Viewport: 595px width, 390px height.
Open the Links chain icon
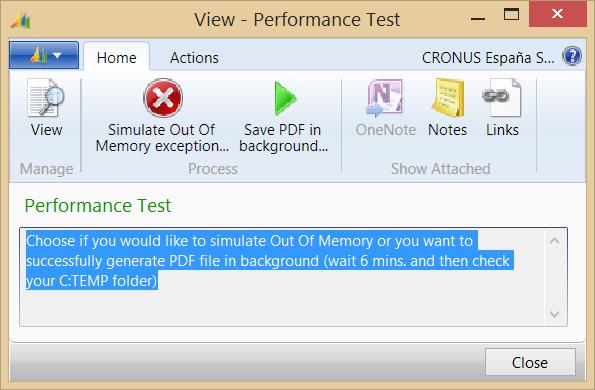point(502,98)
